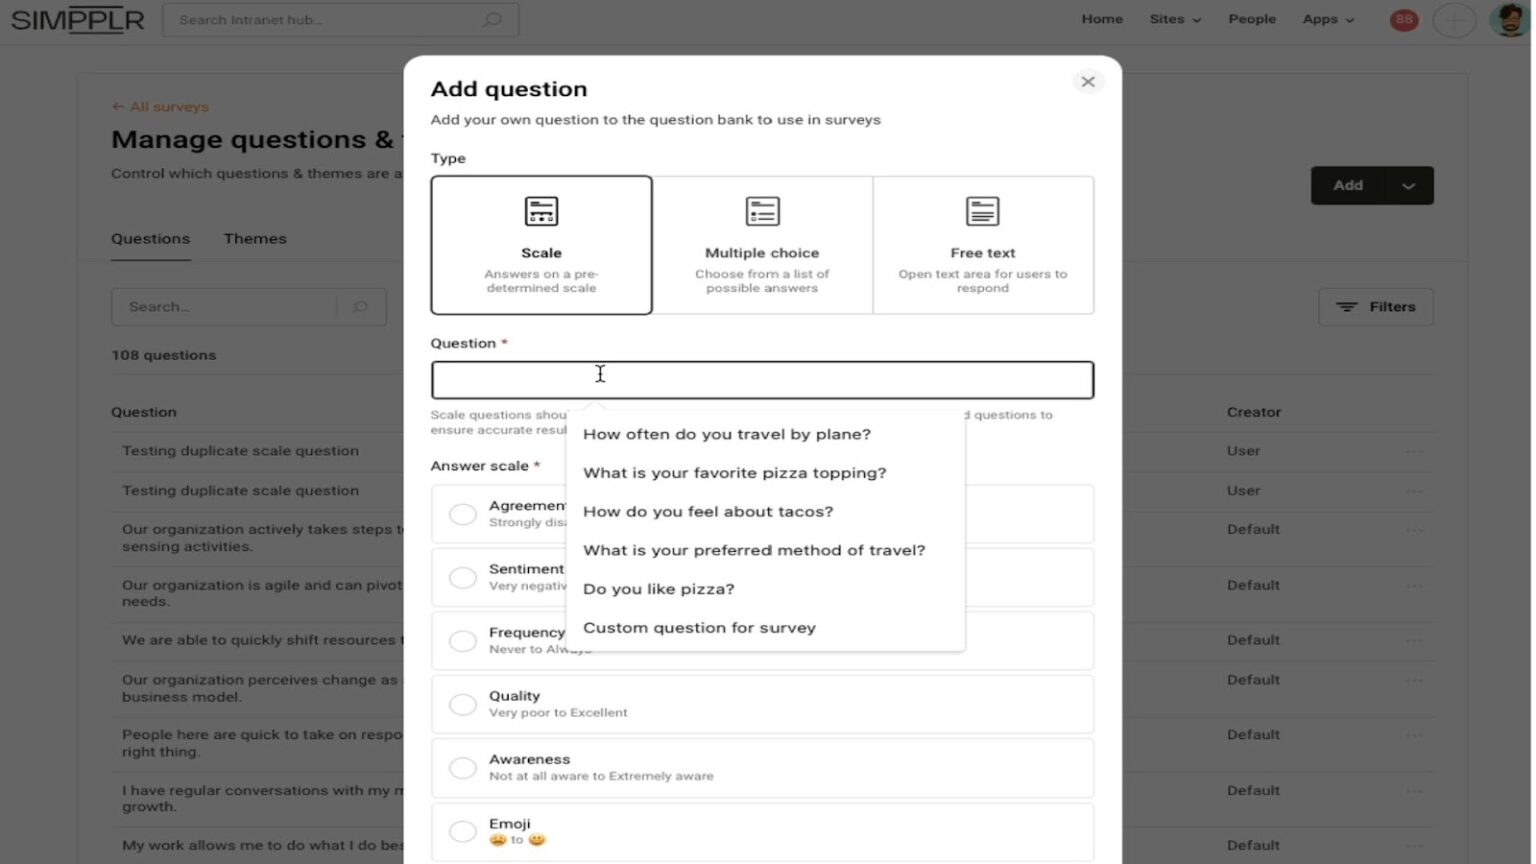Click the plus icon in the top navigation
Screen dimensions: 1536x864
tap(1455, 19)
